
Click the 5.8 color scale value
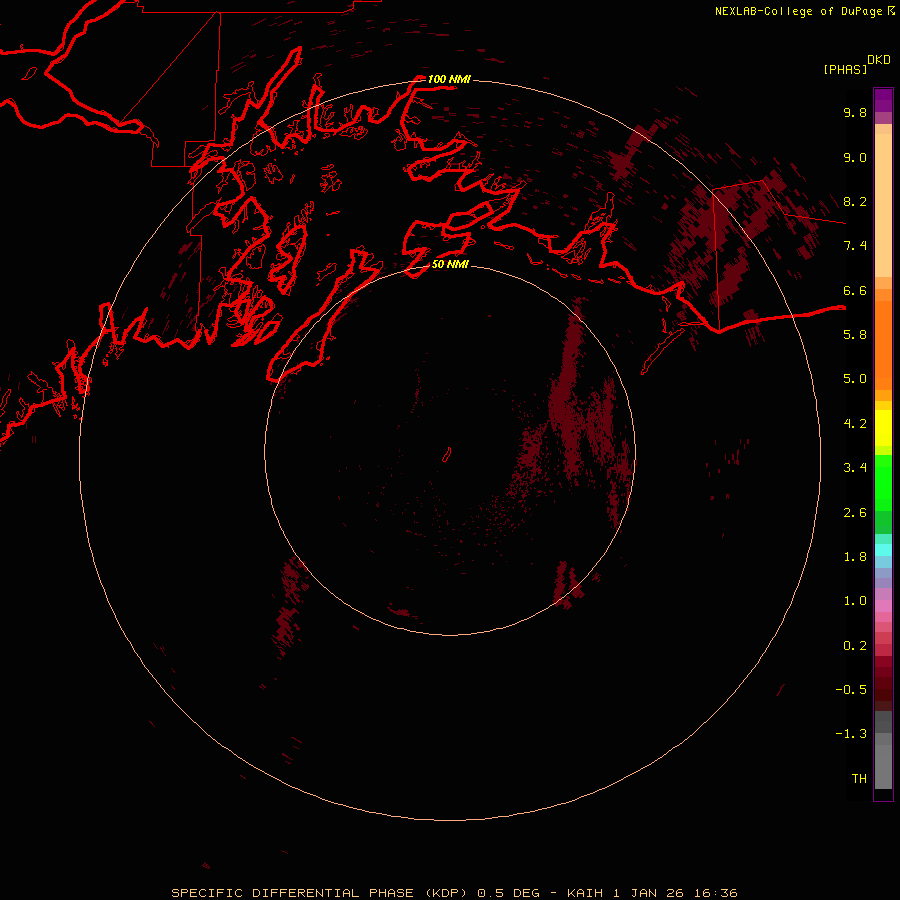(855, 335)
